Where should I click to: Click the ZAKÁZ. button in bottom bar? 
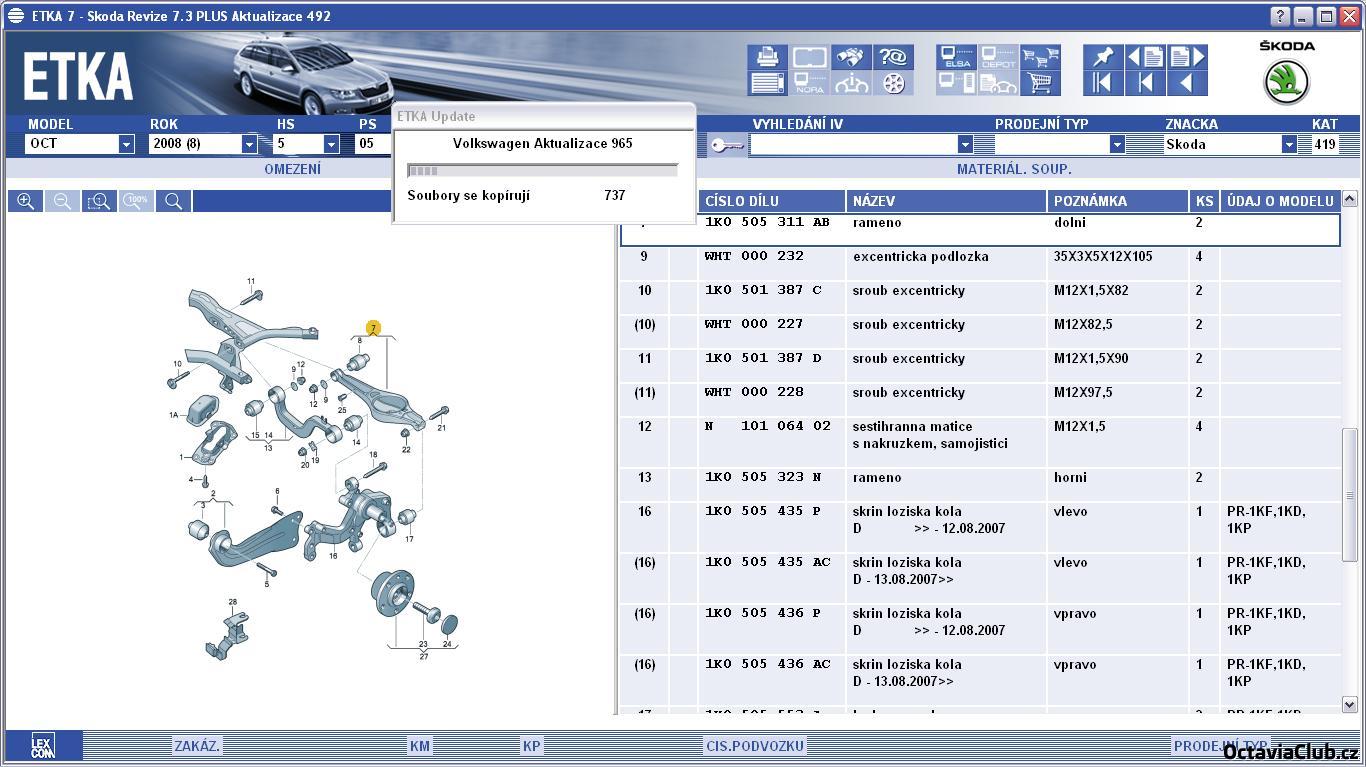coord(197,746)
